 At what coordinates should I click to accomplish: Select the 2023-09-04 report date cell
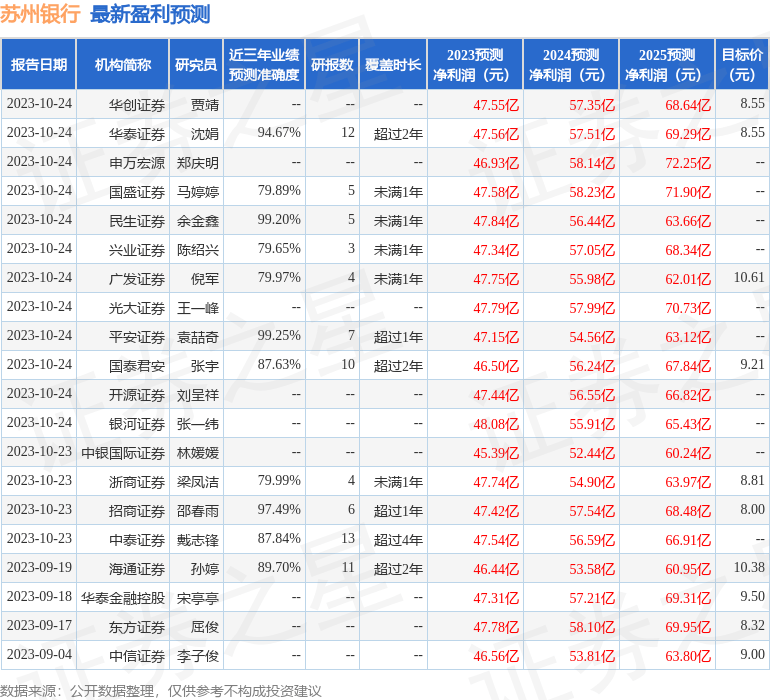(39, 656)
